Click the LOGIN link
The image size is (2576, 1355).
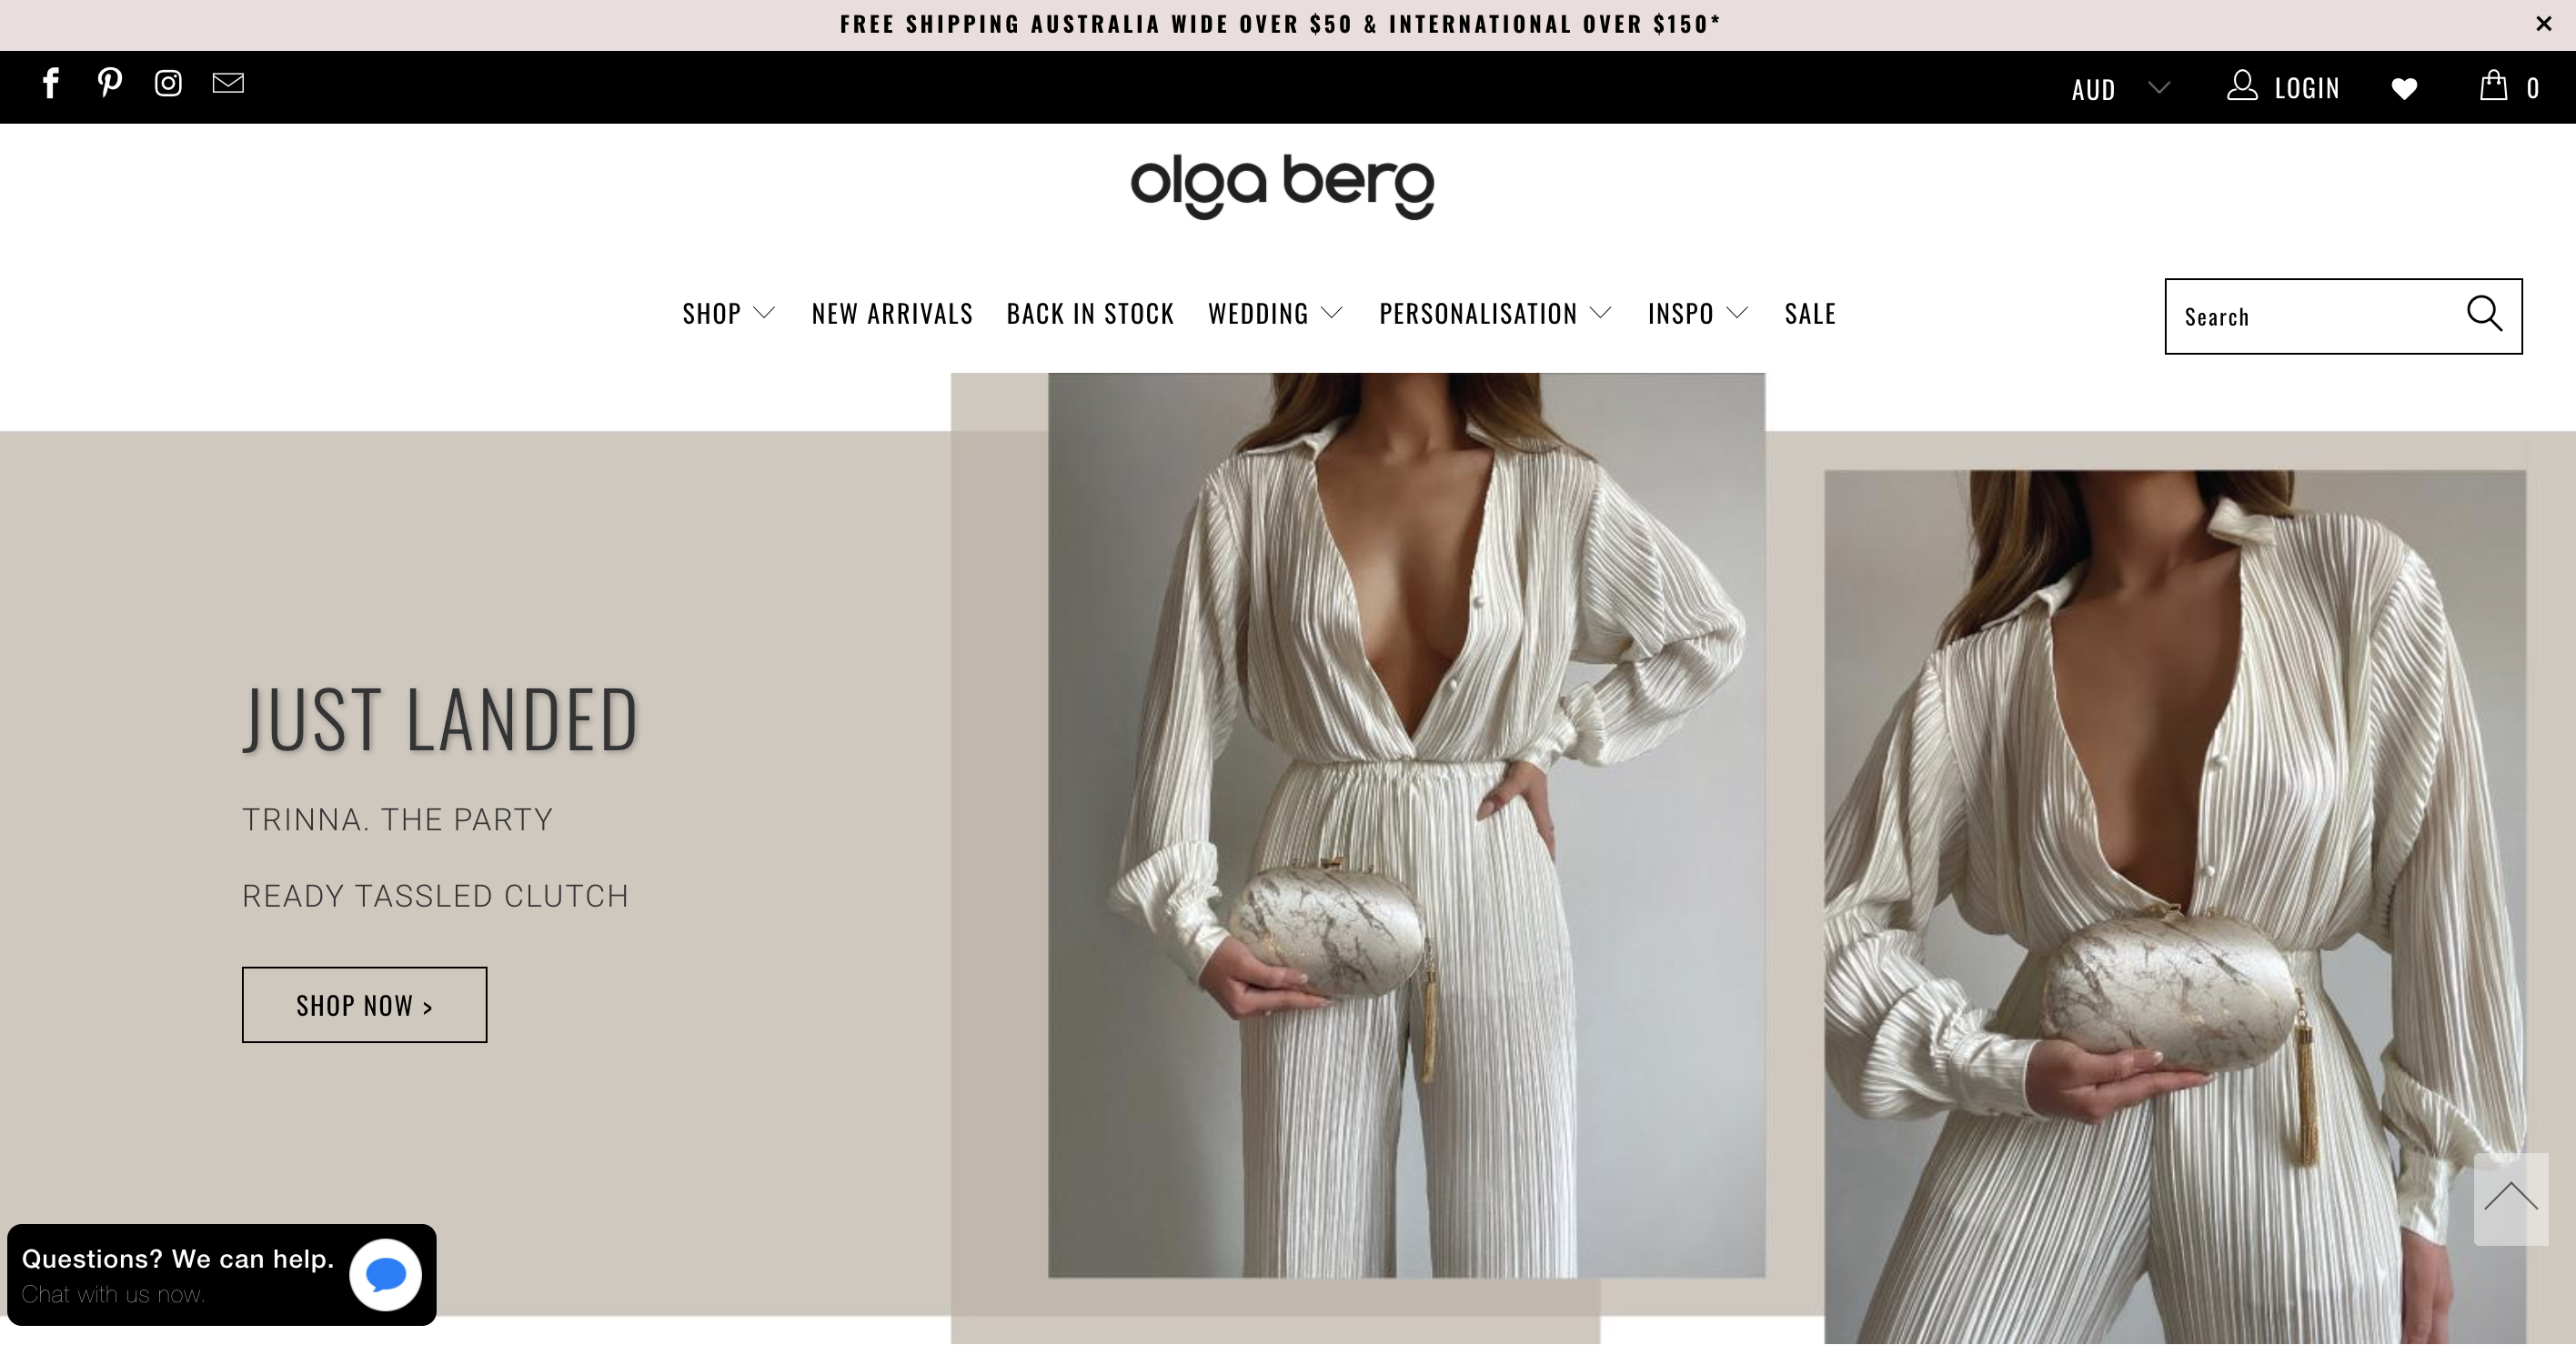click(x=2283, y=87)
